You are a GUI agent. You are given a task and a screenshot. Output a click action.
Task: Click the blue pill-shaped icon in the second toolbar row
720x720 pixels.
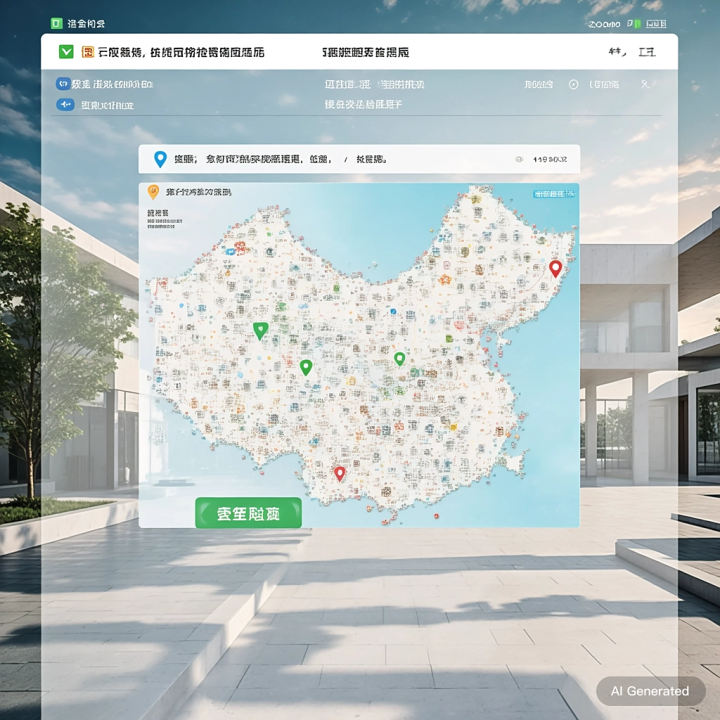[65, 105]
